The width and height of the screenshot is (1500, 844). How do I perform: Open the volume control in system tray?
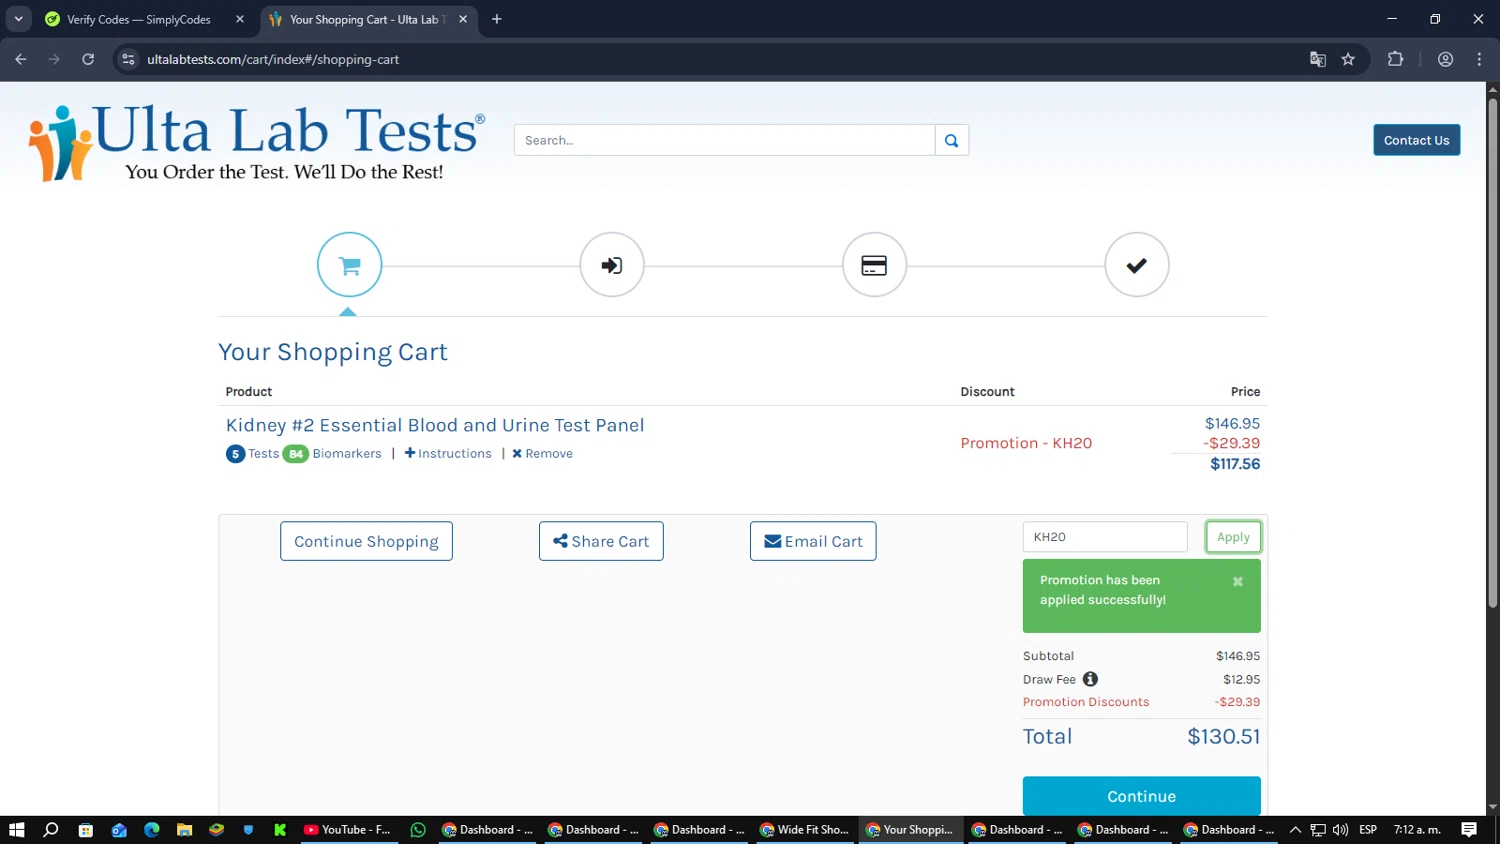[1340, 830]
